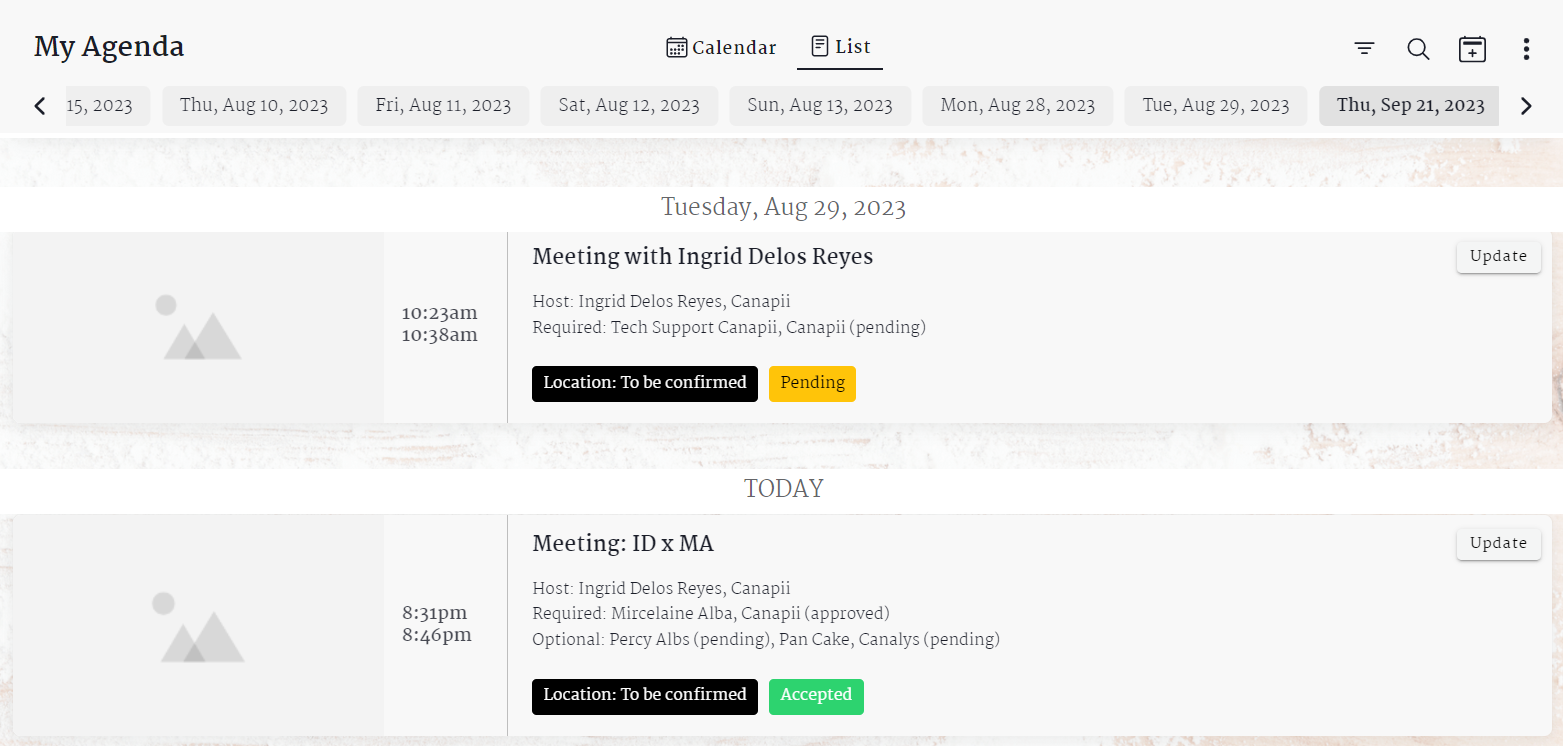Click the green Accepted status badge
The width and height of the screenshot is (1563, 746).
[x=816, y=696]
